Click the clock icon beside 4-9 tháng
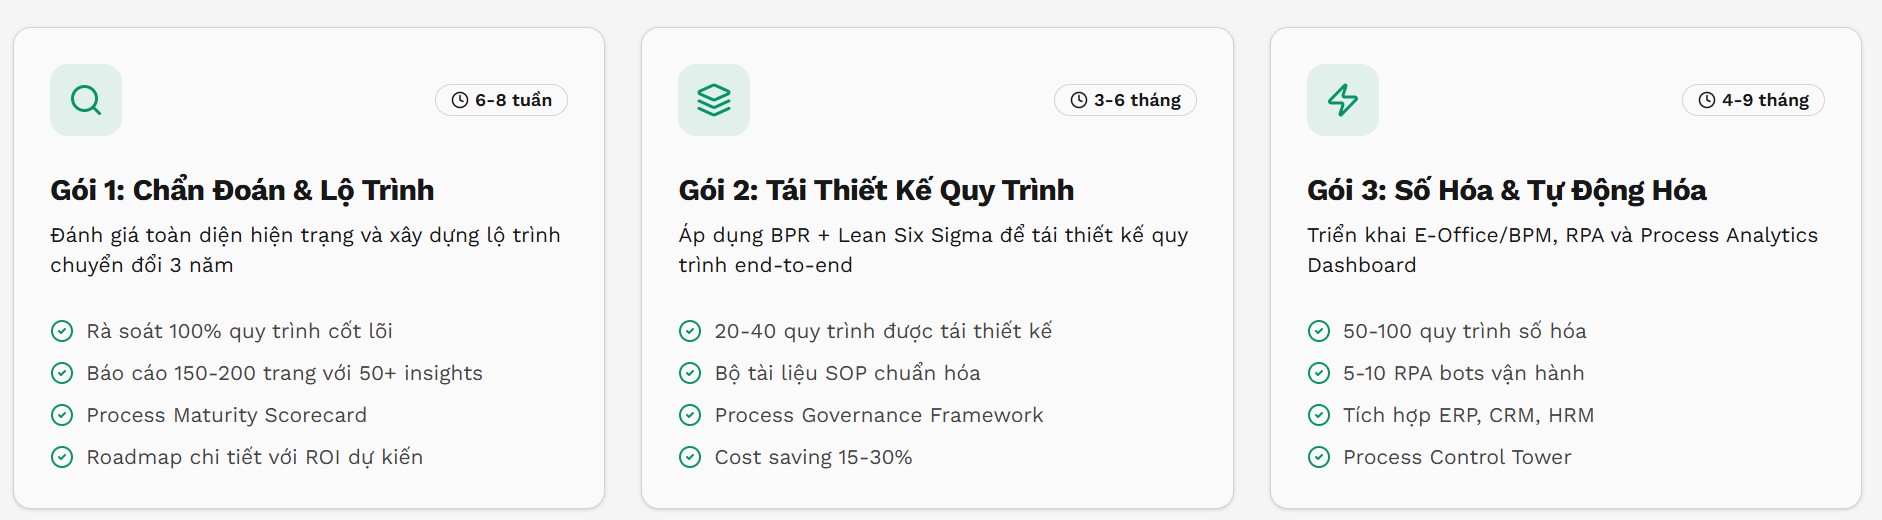 [1707, 100]
